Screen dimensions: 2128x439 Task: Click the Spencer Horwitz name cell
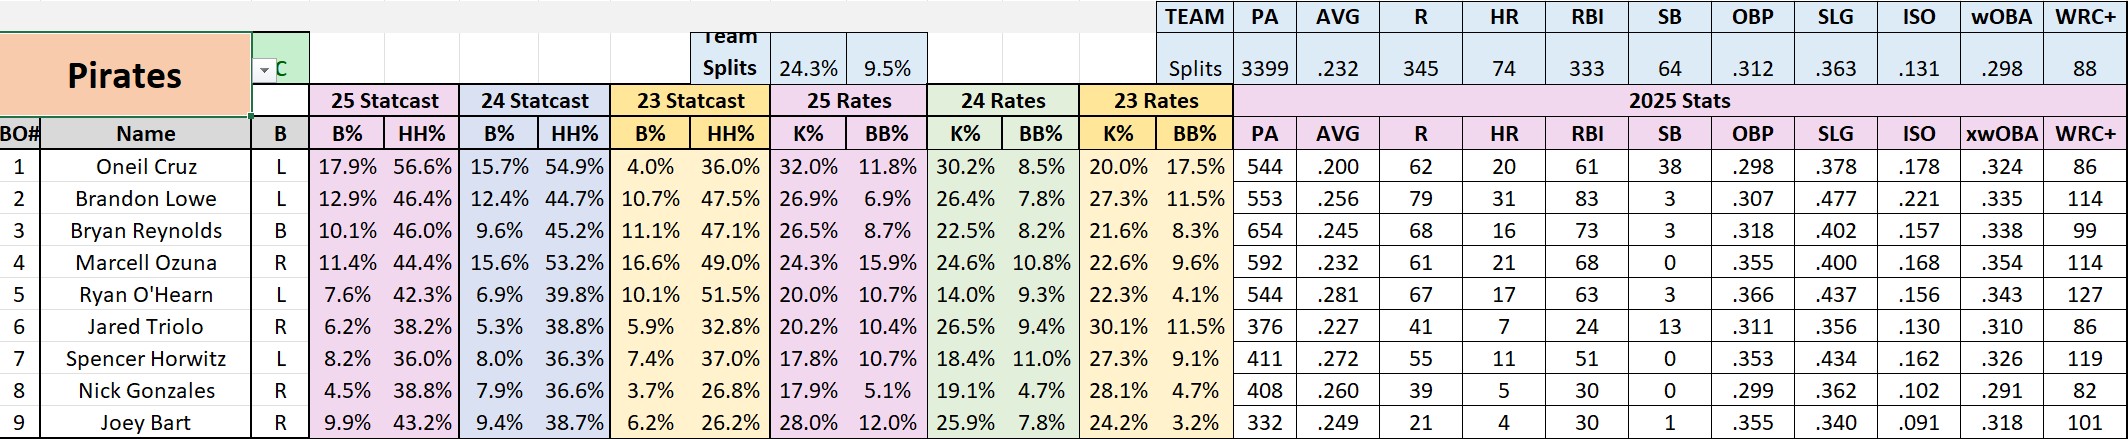[146, 359]
